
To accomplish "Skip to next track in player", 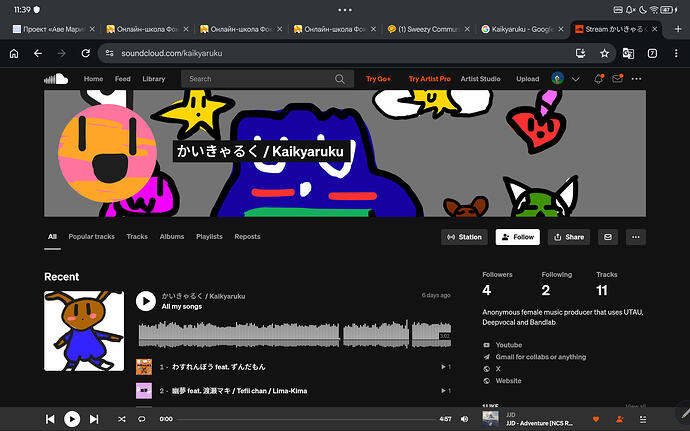I will [94, 419].
